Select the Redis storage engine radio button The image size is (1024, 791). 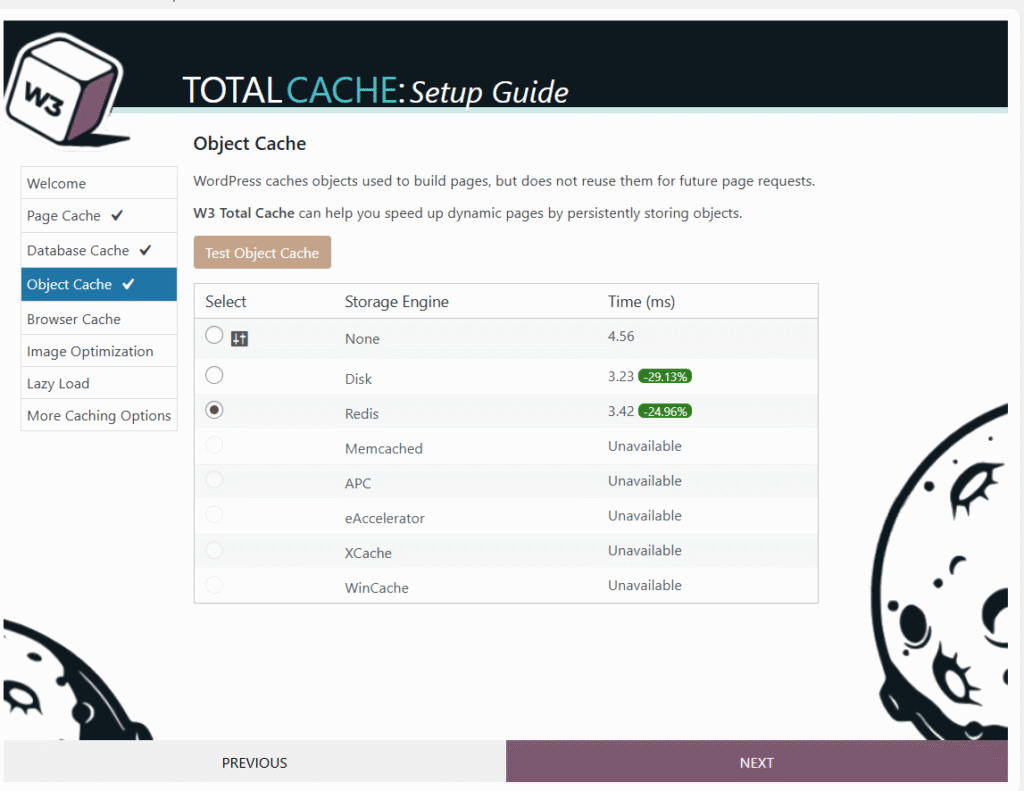click(x=214, y=410)
